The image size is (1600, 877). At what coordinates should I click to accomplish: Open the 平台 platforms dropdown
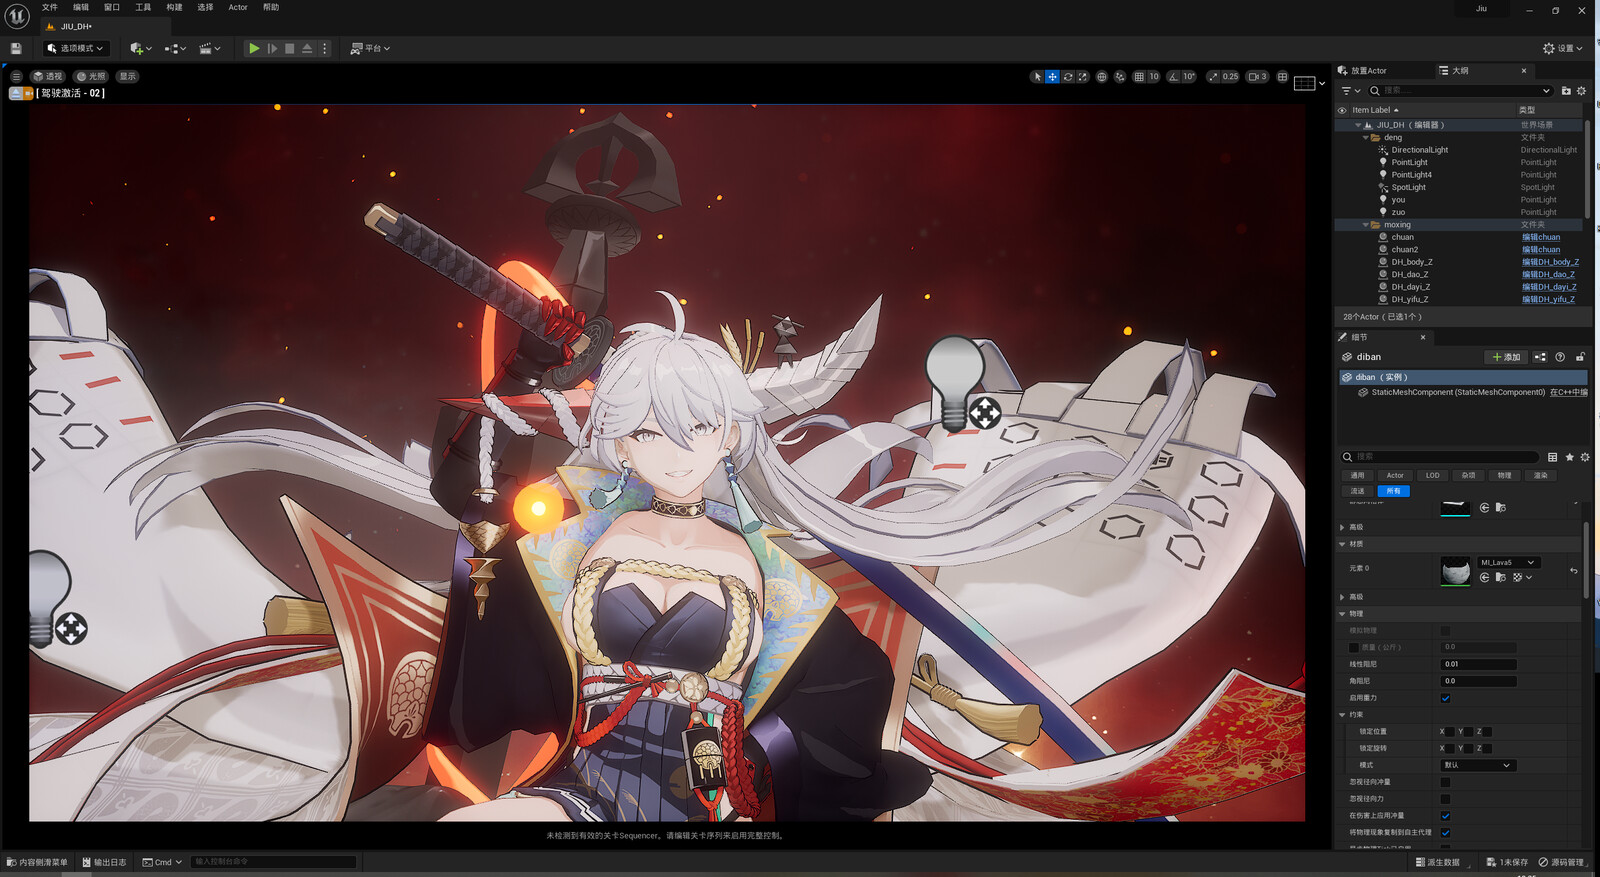tap(370, 48)
